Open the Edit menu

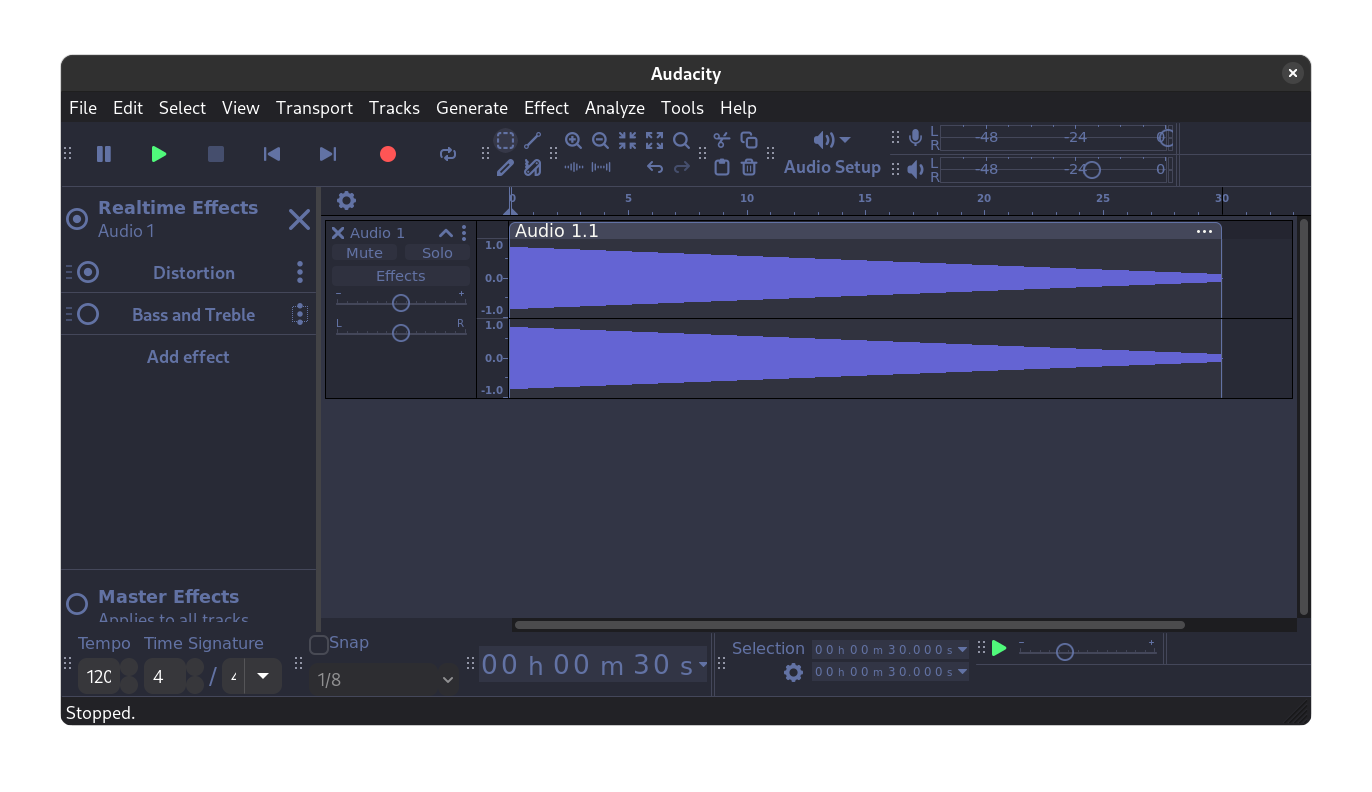click(x=128, y=108)
